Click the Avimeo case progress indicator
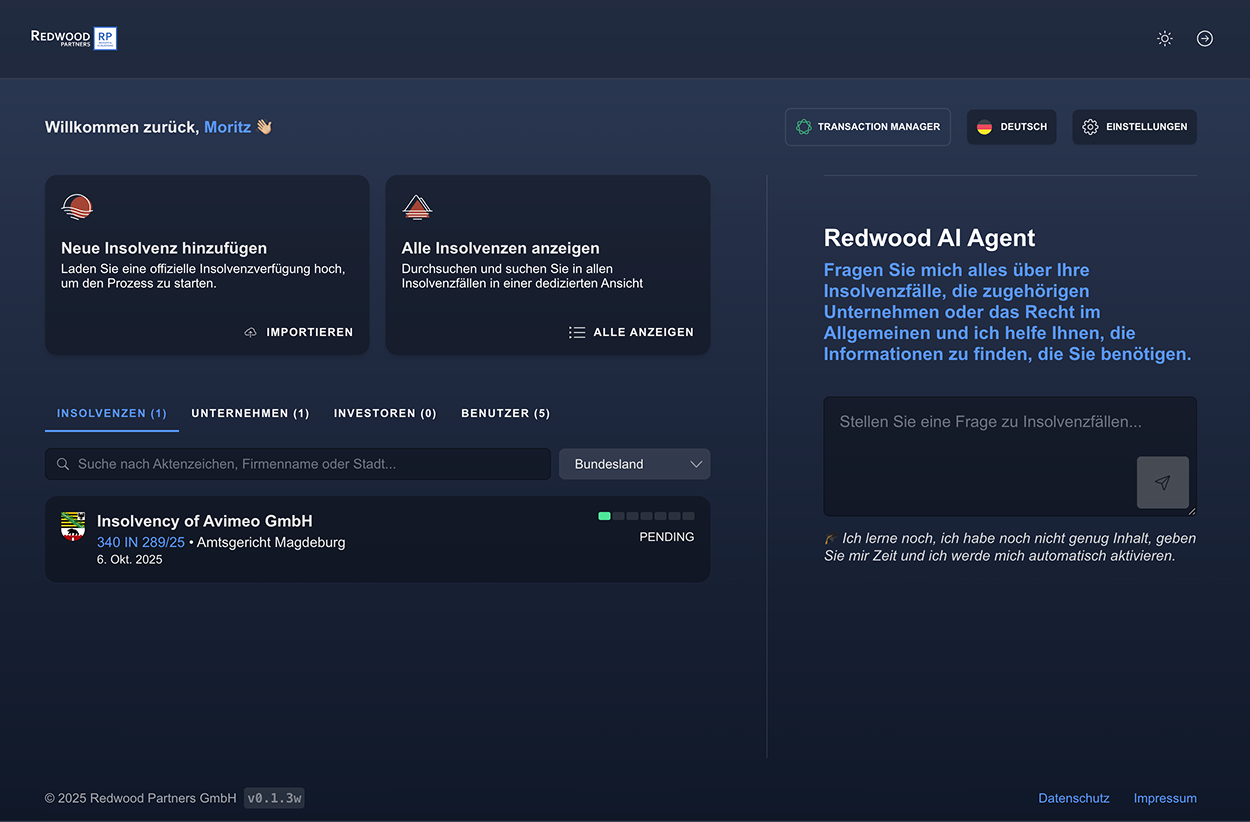The width and height of the screenshot is (1250, 822). click(646, 516)
